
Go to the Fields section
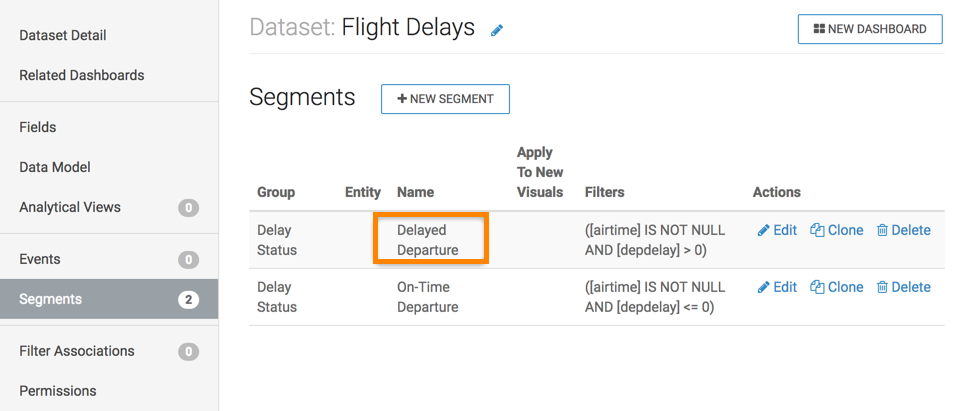pyautogui.click(x=38, y=127)
